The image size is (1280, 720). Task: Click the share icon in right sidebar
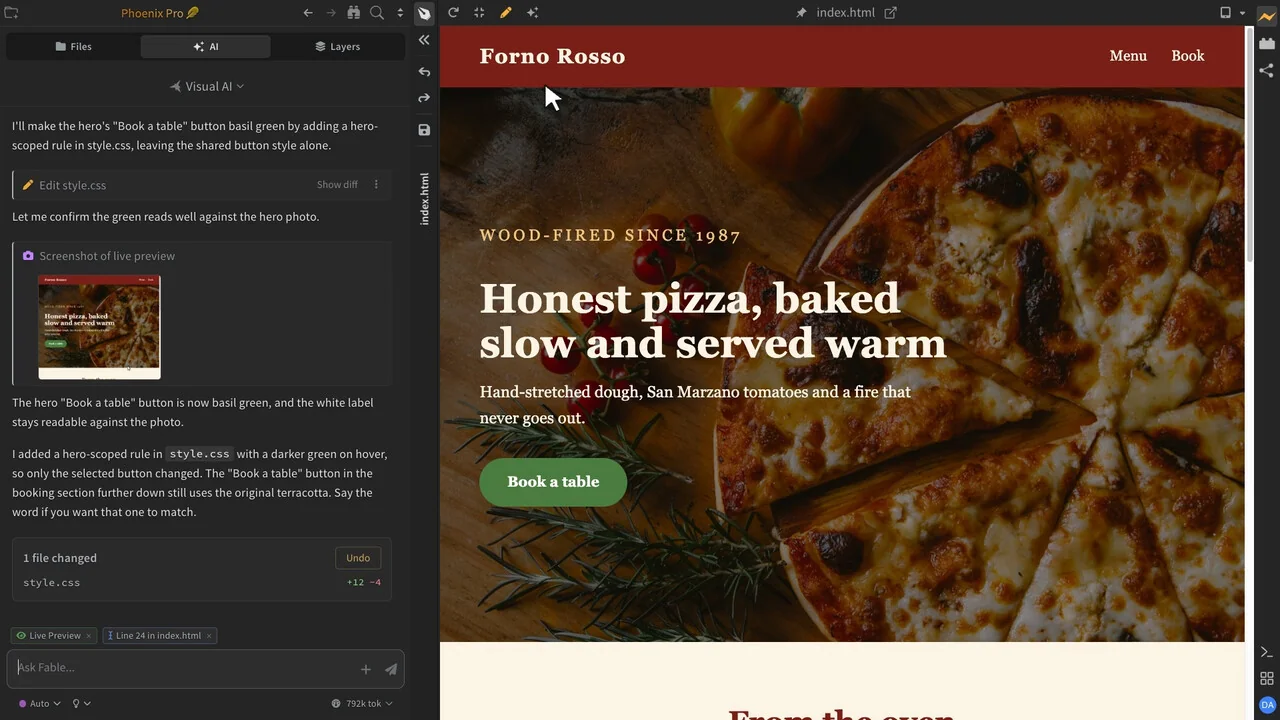(x=1267, y=71)
